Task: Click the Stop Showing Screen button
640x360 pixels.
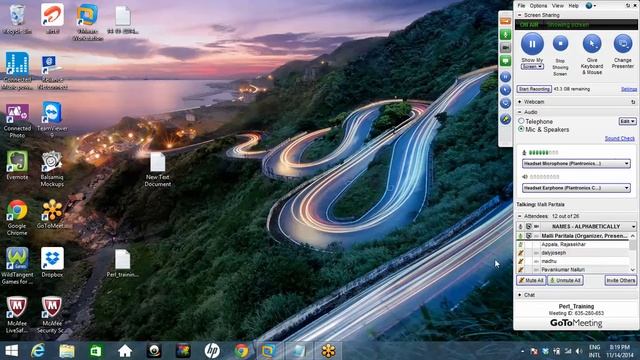Action: [560, 43]
